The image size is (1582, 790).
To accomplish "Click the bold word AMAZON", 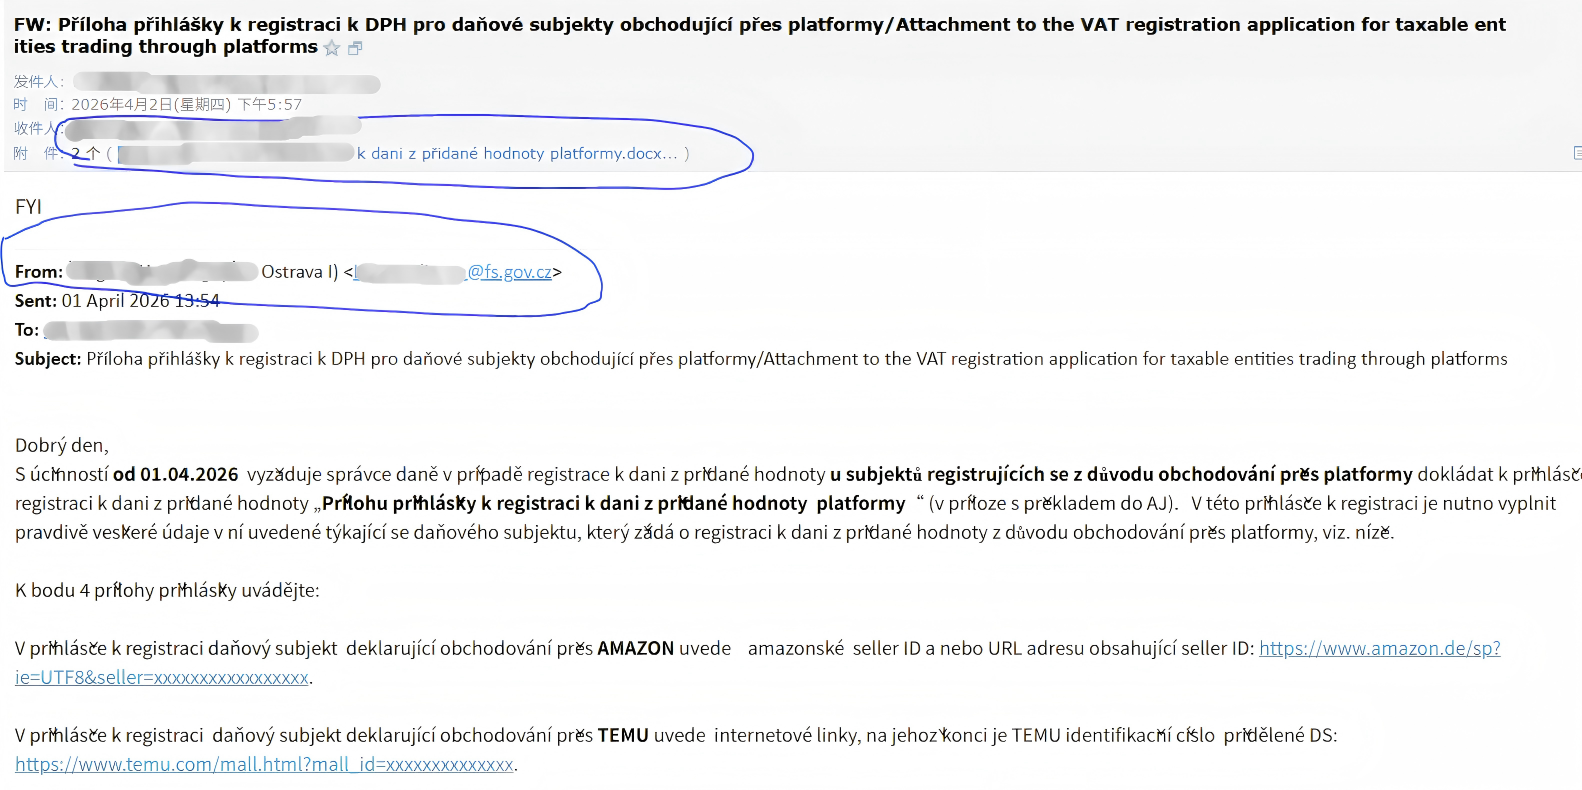I will click(x=635, y=649).
